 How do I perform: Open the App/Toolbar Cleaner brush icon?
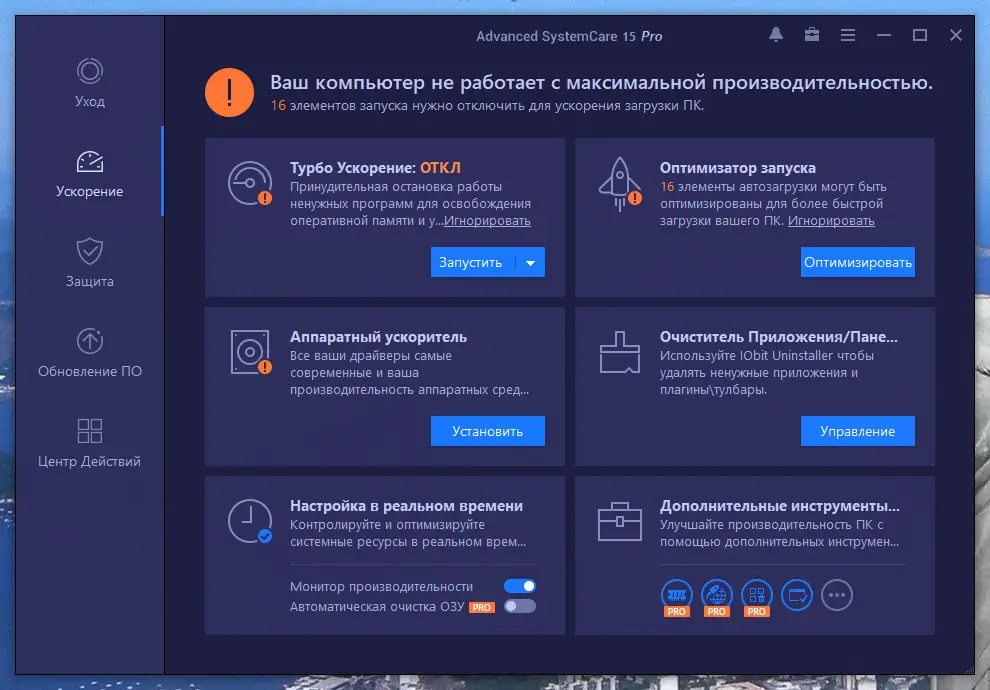618,353
